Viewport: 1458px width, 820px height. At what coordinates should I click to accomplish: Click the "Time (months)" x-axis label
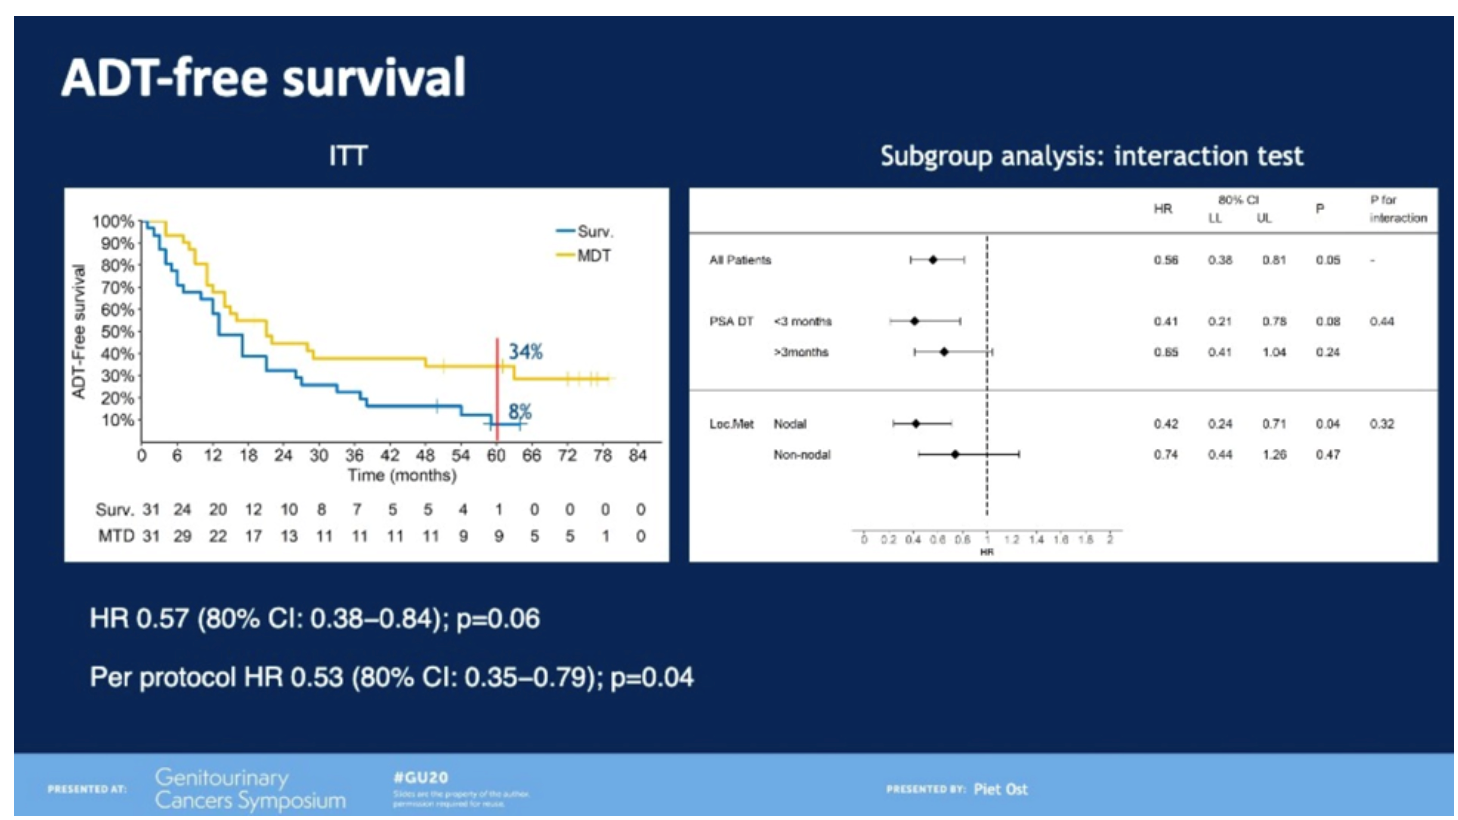coord(402,476)
